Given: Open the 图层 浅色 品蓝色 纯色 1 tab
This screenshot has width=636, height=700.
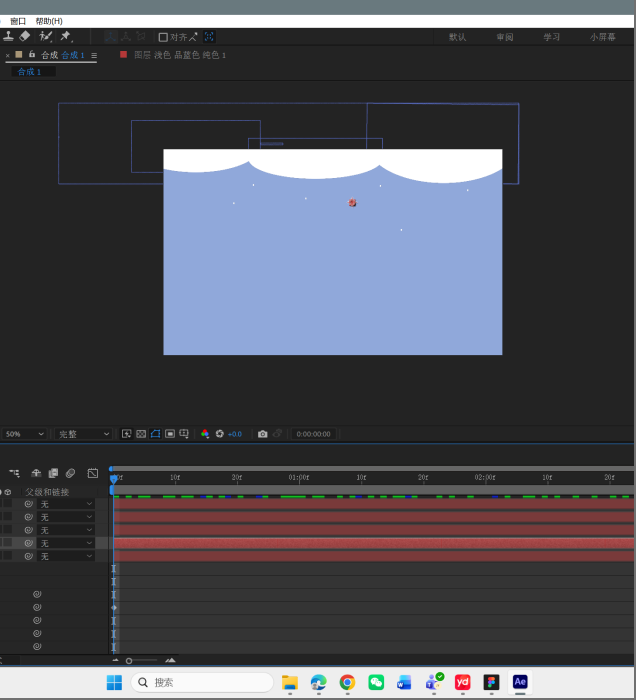Looking at the screenshot, I should 180,55.
